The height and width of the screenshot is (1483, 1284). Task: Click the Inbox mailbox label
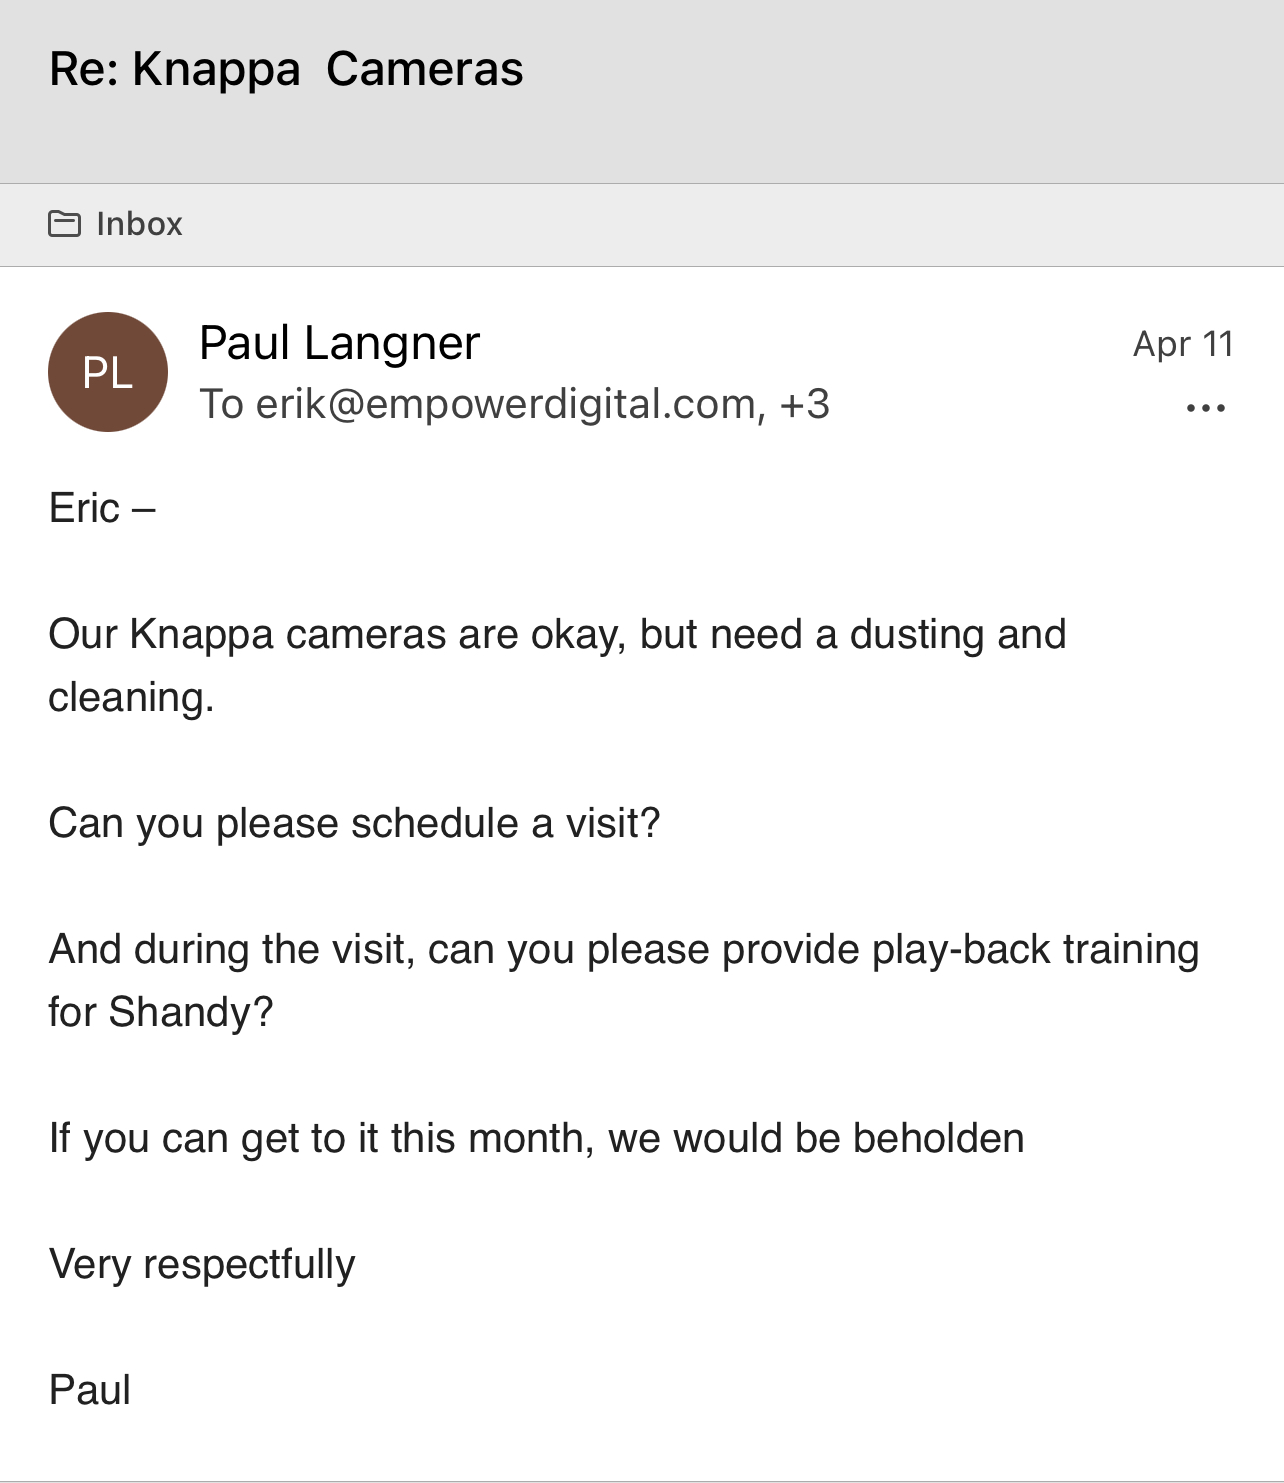click(139, 224)
